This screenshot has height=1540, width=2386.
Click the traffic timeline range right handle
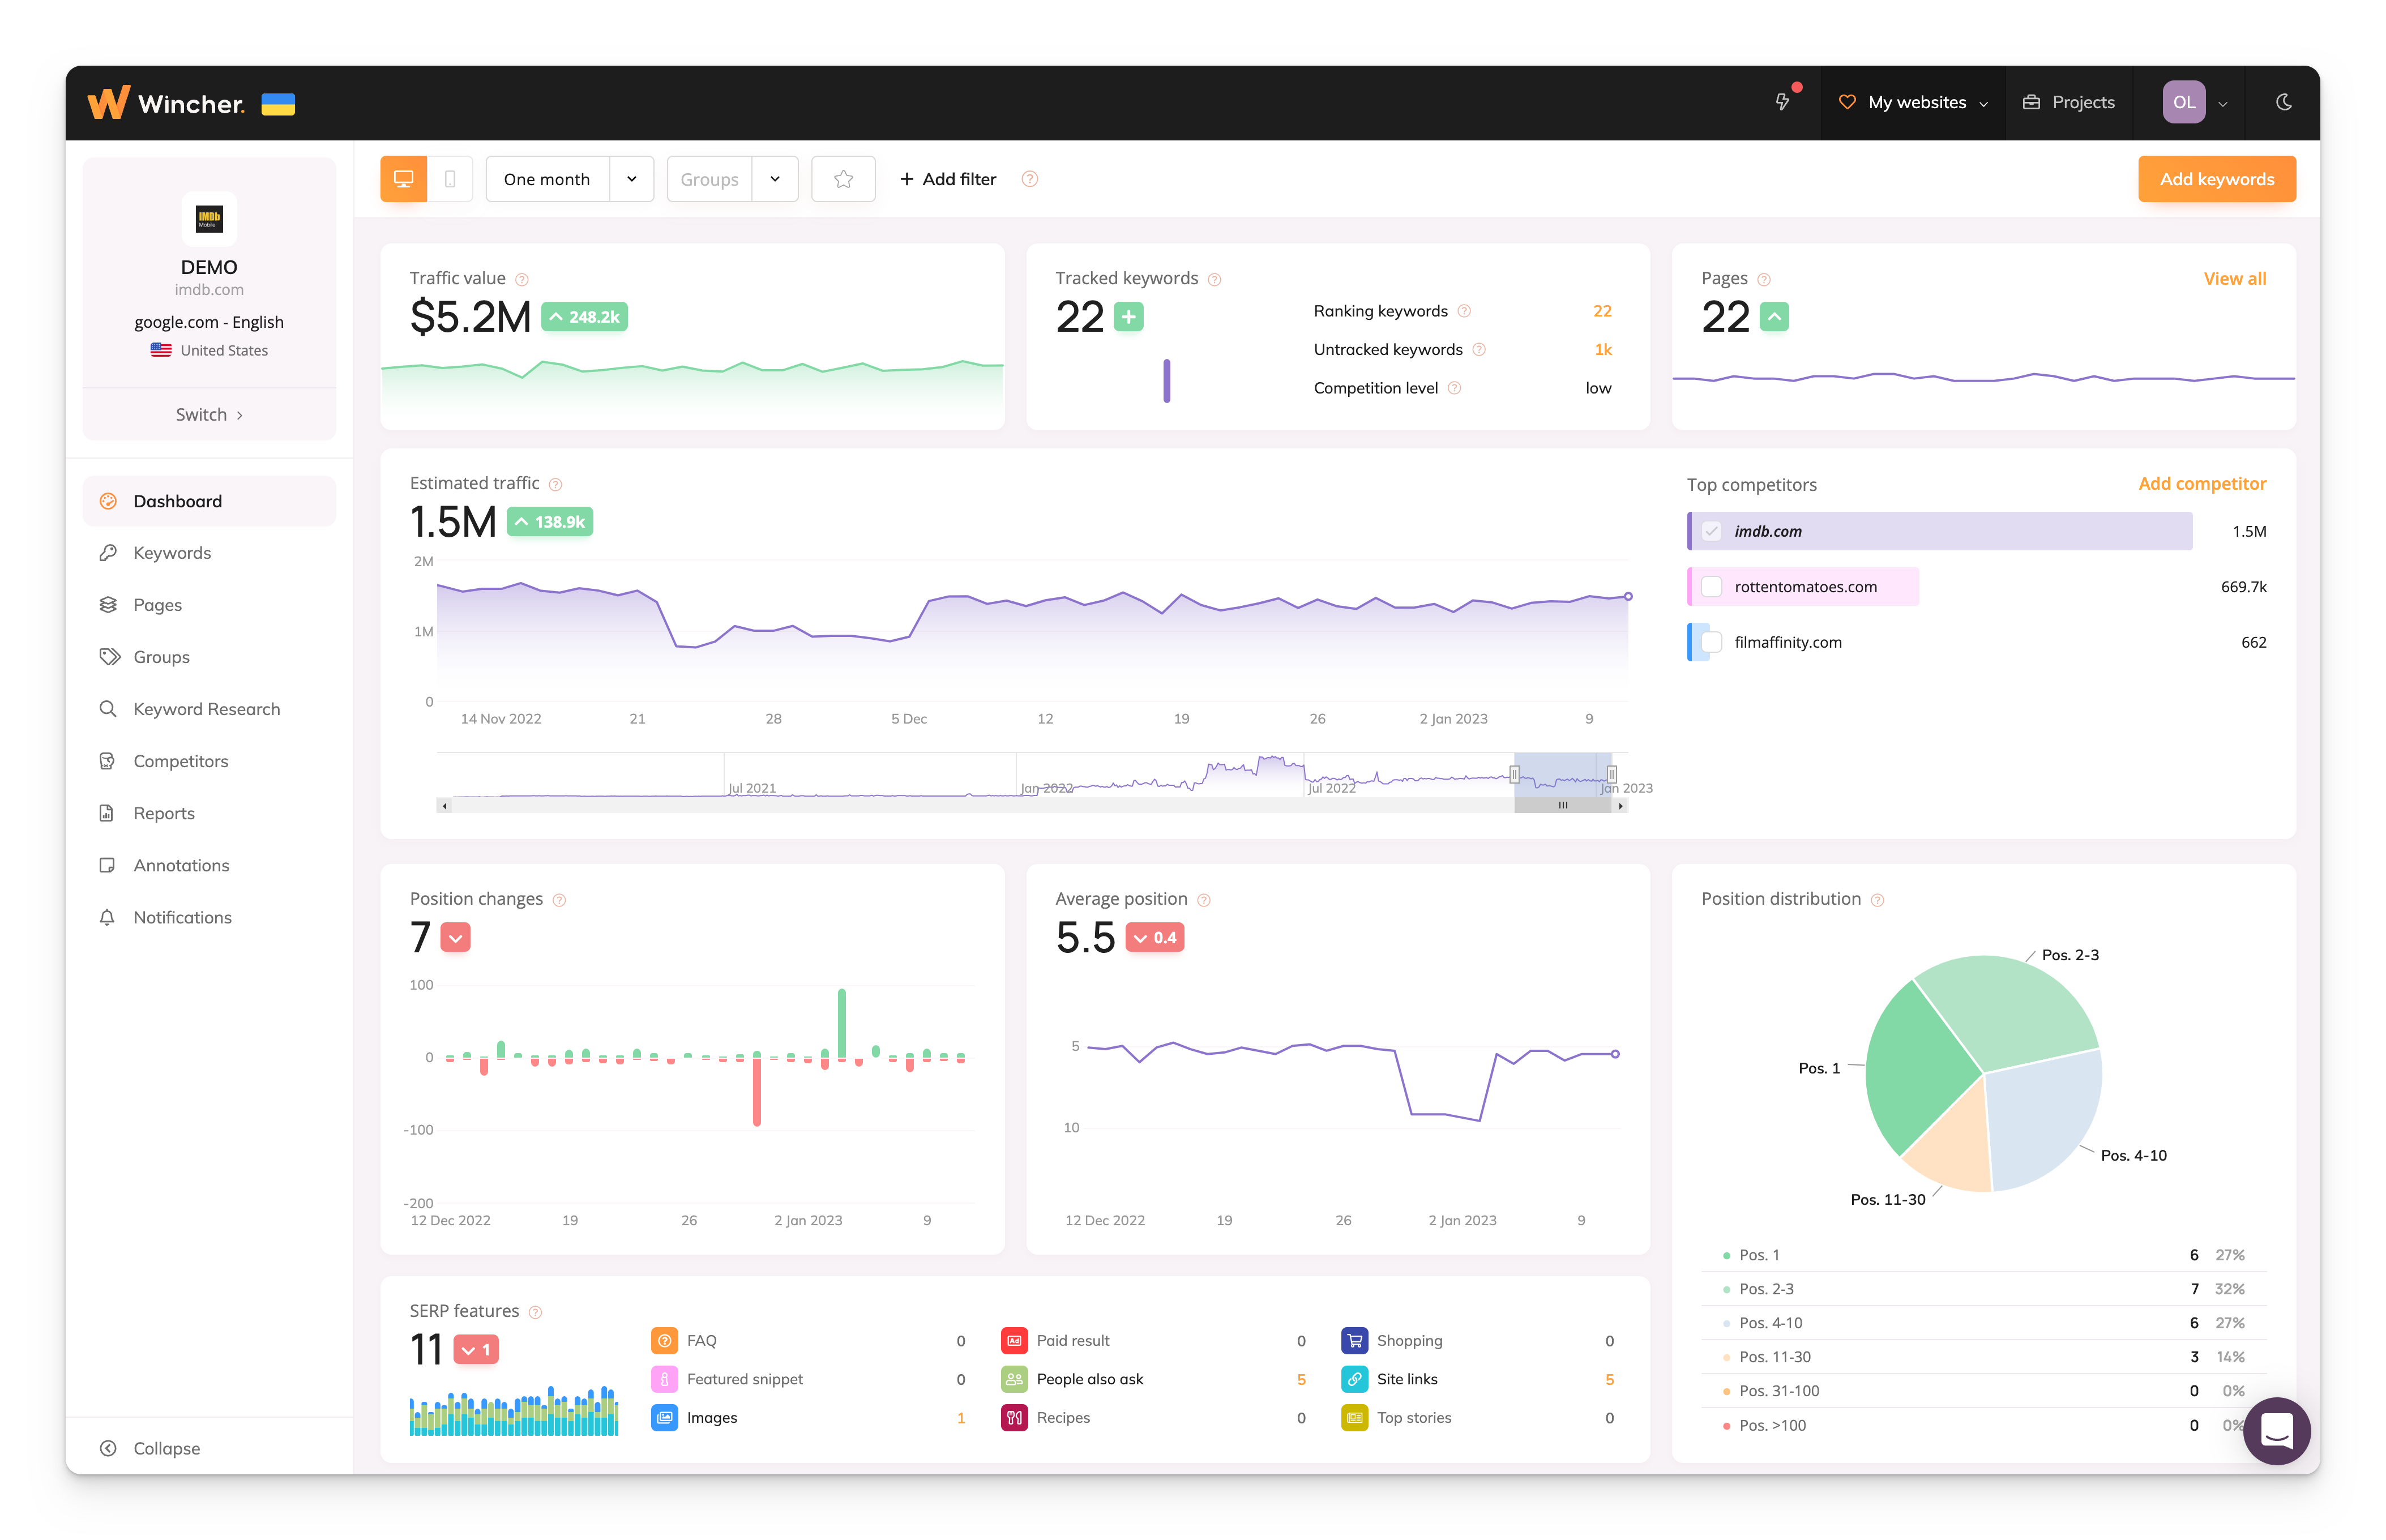point(1612,774)
